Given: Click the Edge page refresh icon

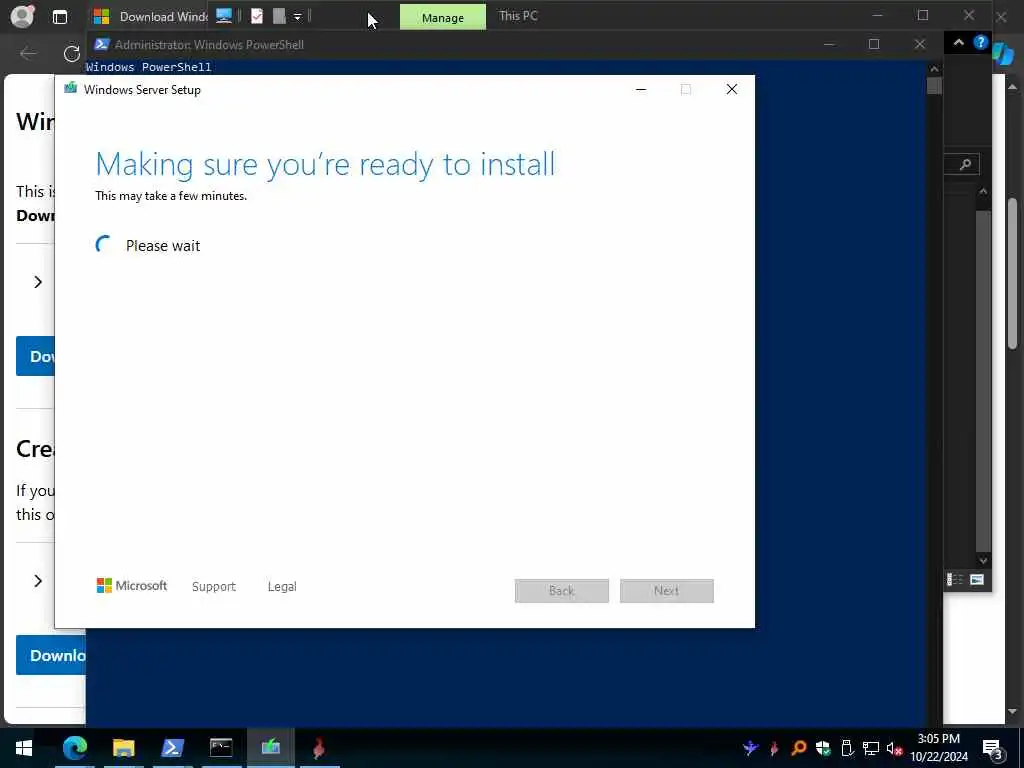Looking at the screenshot, I should pyautogui.click(x=72, y=54).
